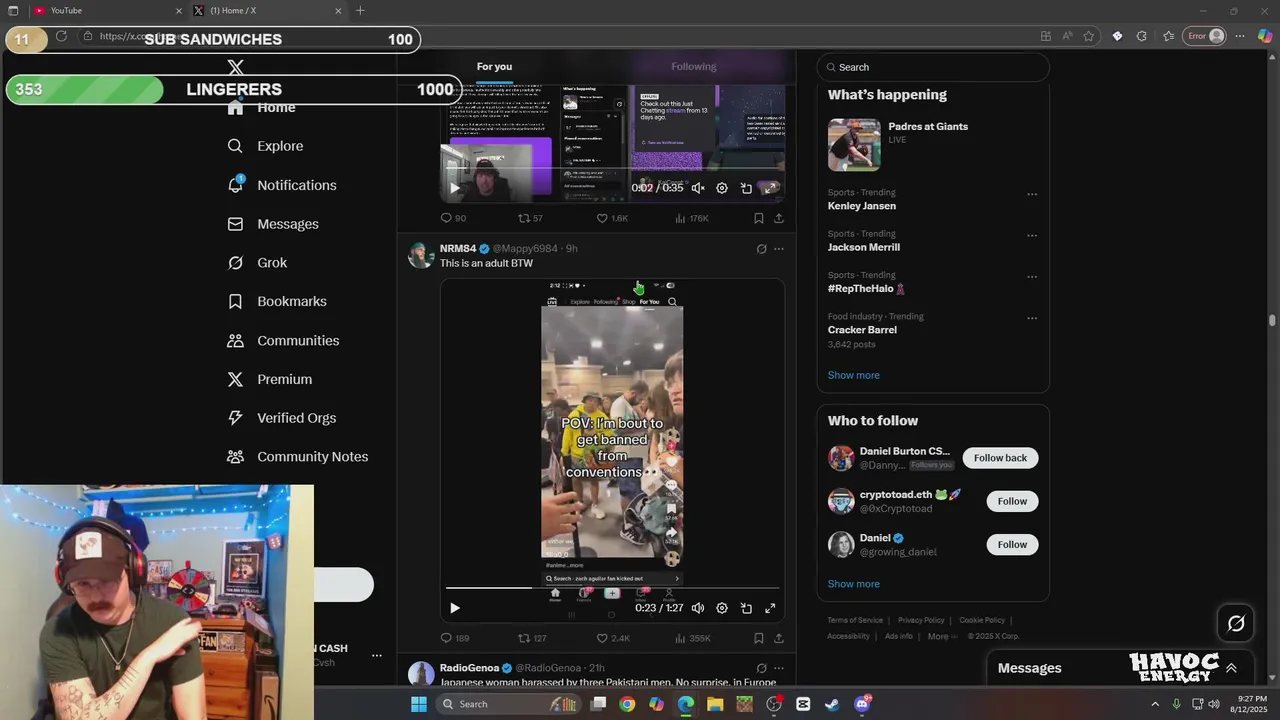Focus the X Search field
Viewport: 1280px width, 720px height.
[x=933, y=67]
